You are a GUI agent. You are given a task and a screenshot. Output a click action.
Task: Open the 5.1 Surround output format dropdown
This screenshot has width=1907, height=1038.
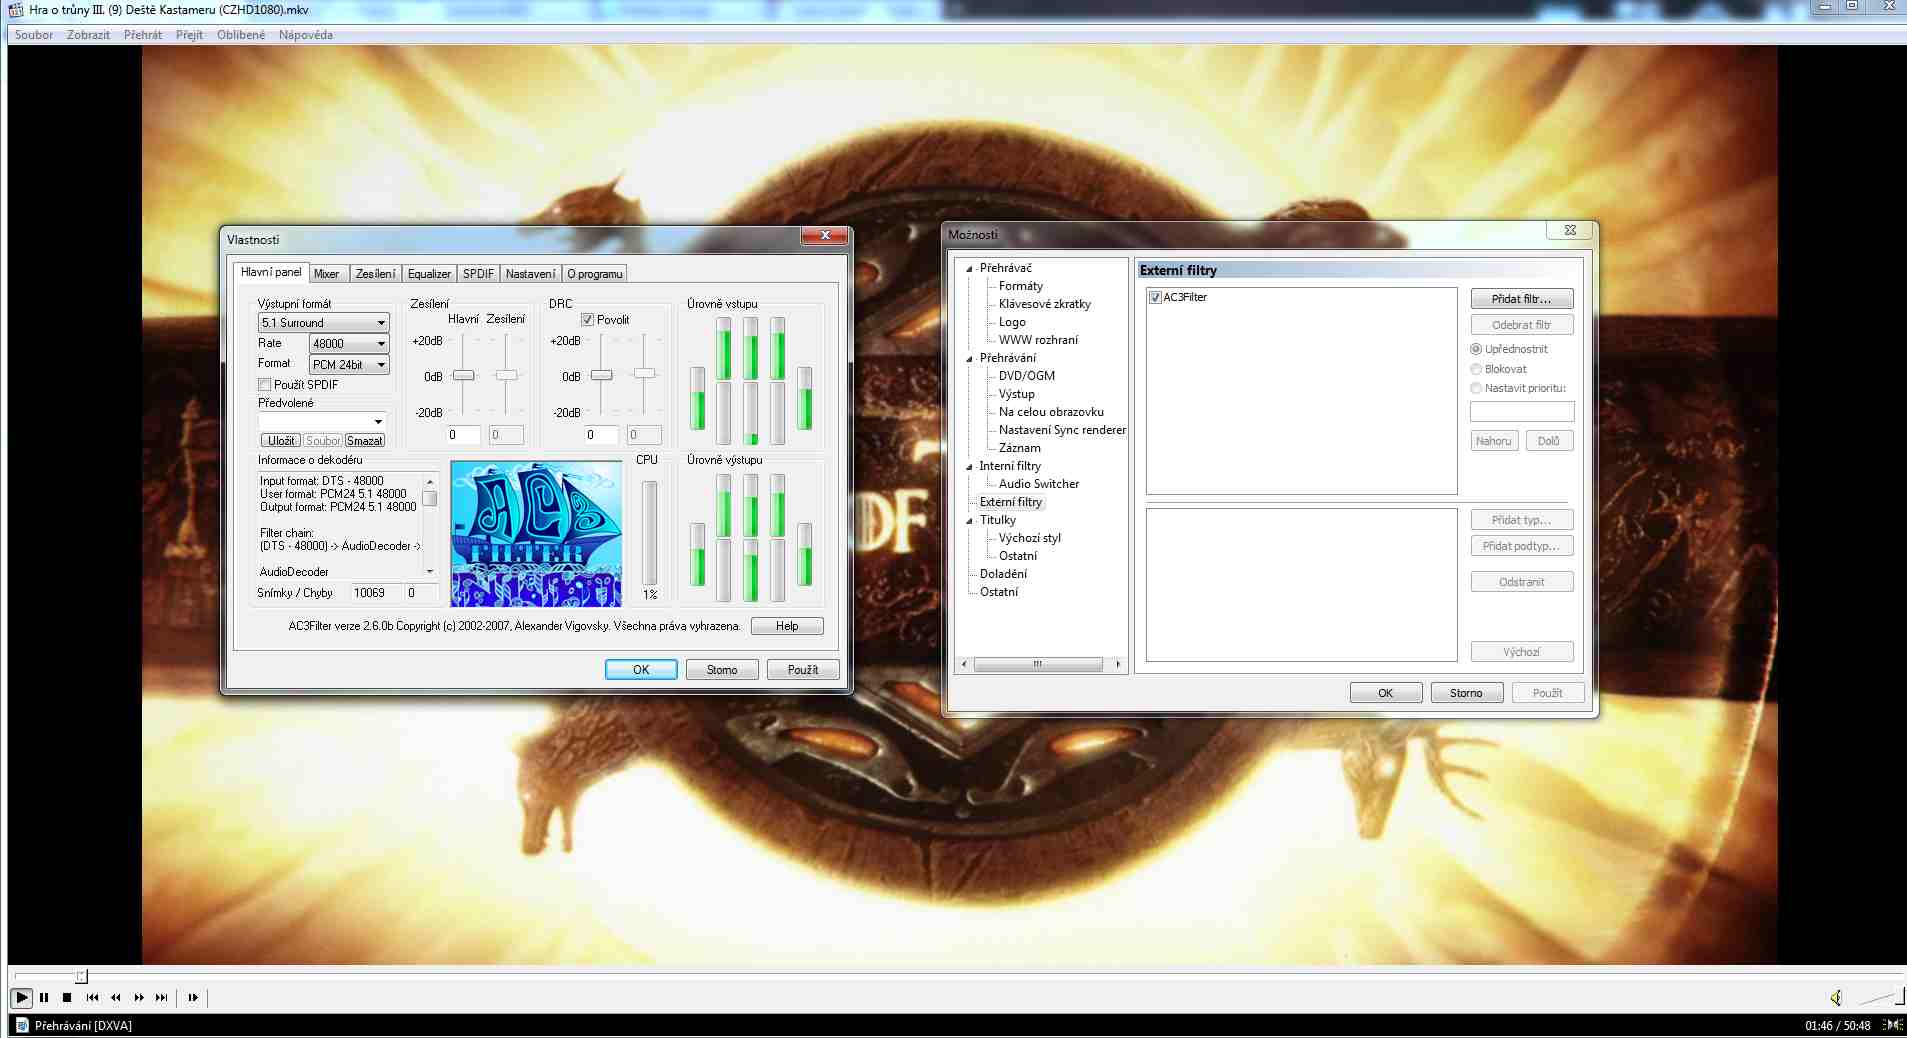[323, 323]
